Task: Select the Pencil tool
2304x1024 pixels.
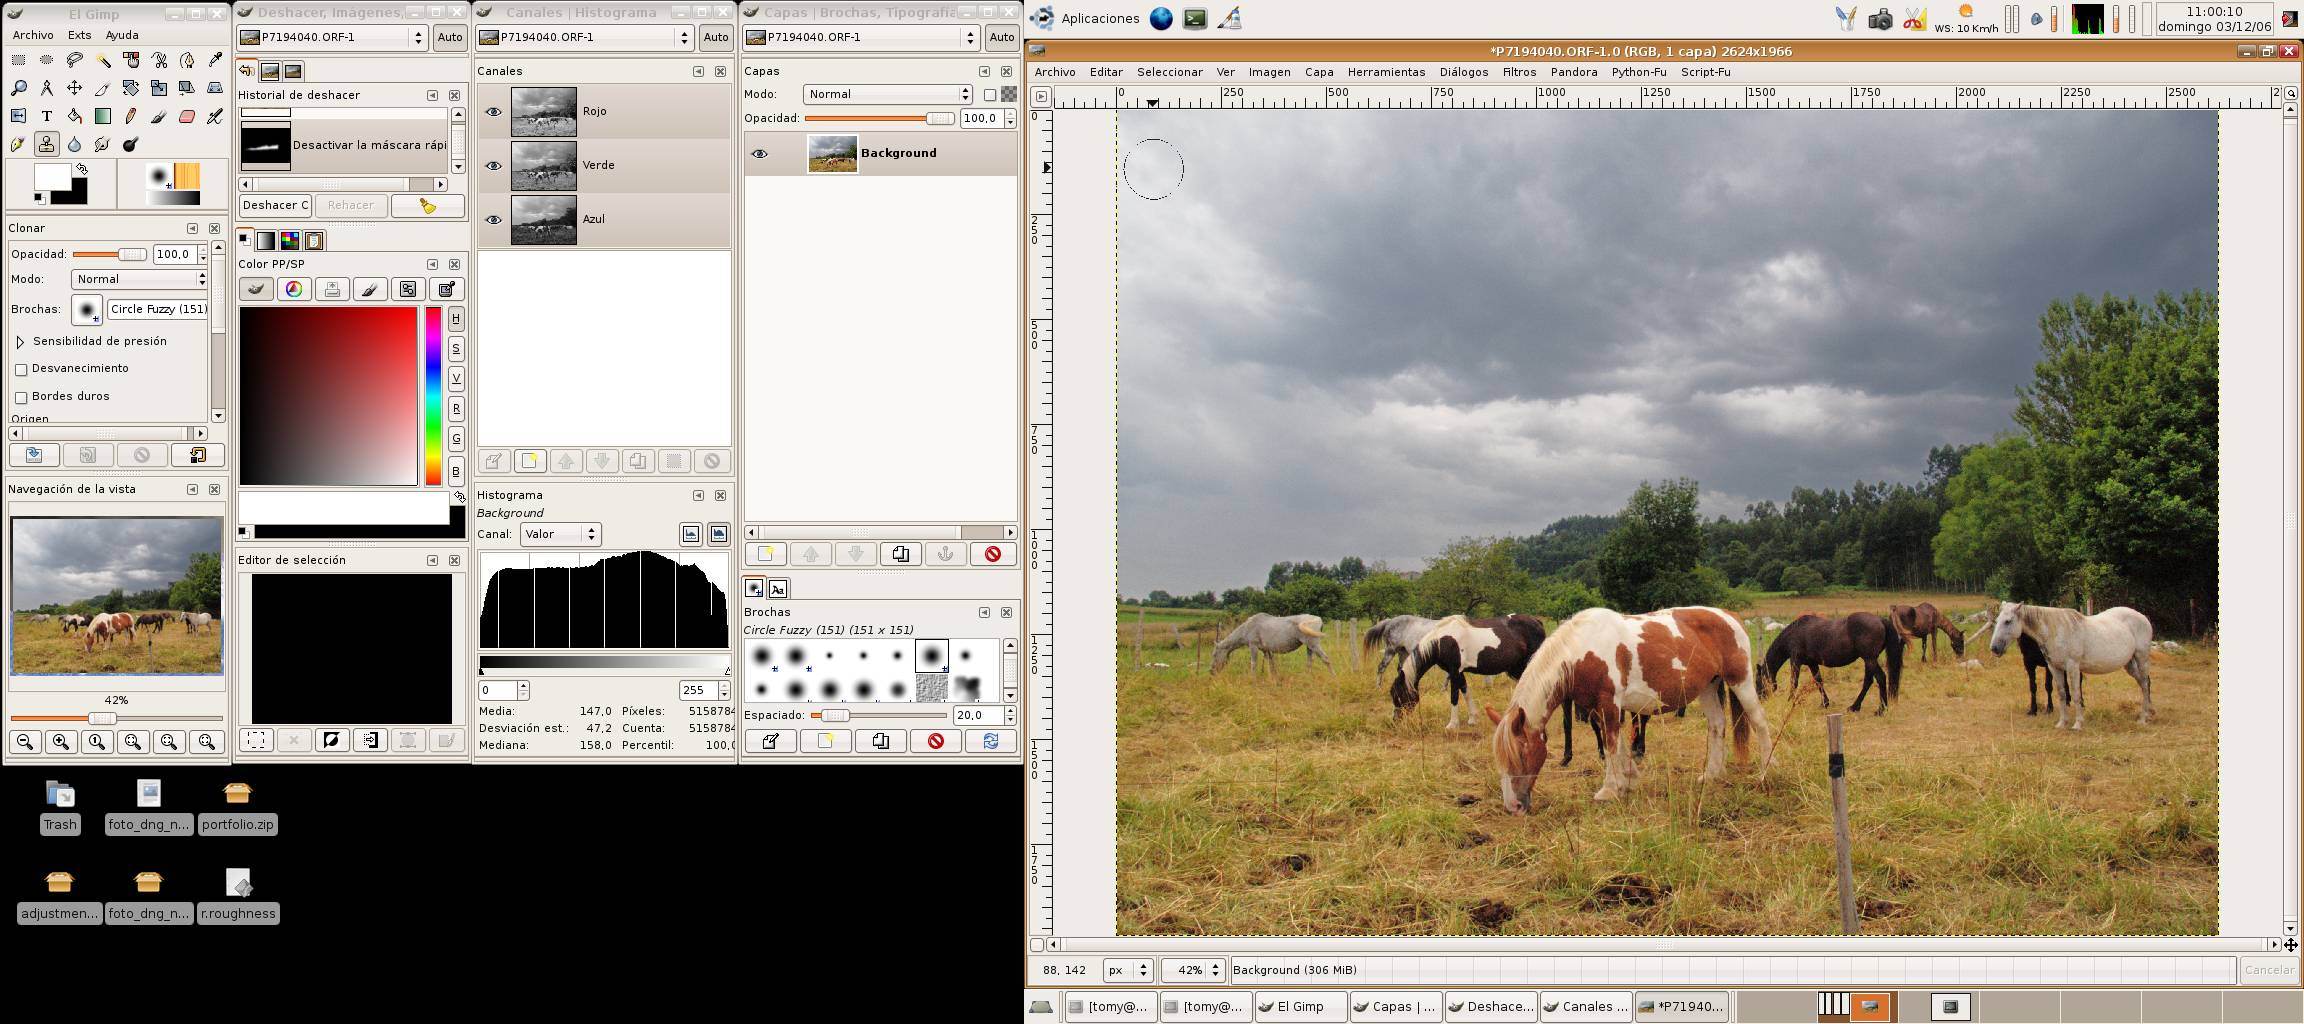Action: coord(130,116)
